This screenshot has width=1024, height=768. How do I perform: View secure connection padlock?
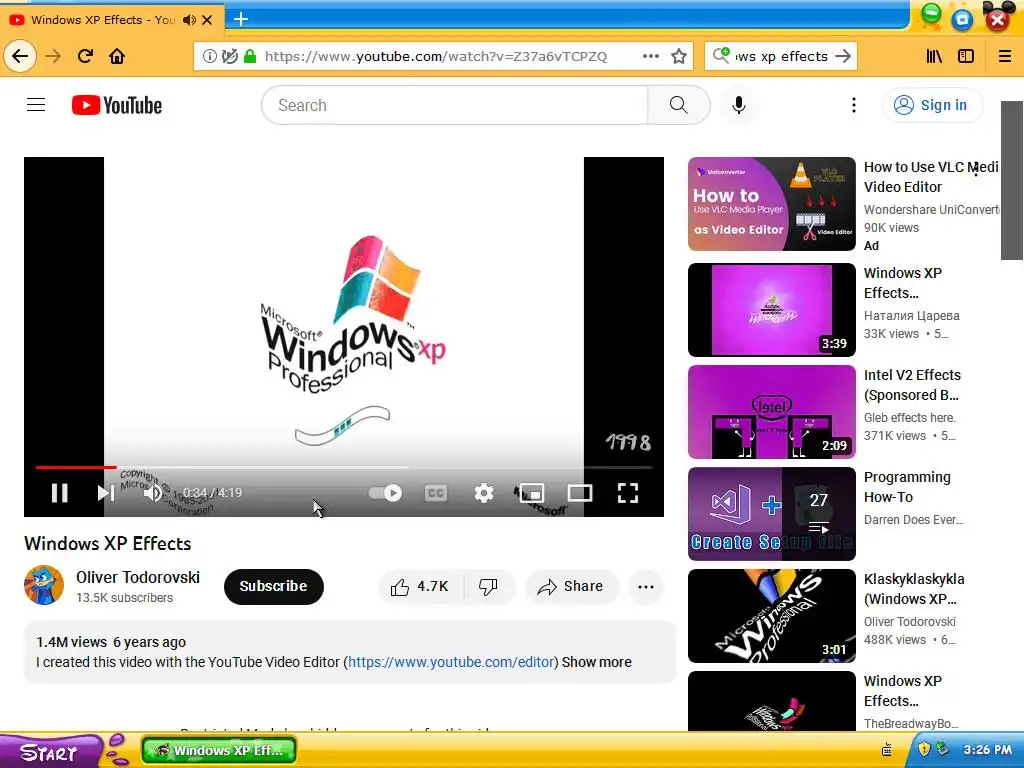[x=249, y=56]
